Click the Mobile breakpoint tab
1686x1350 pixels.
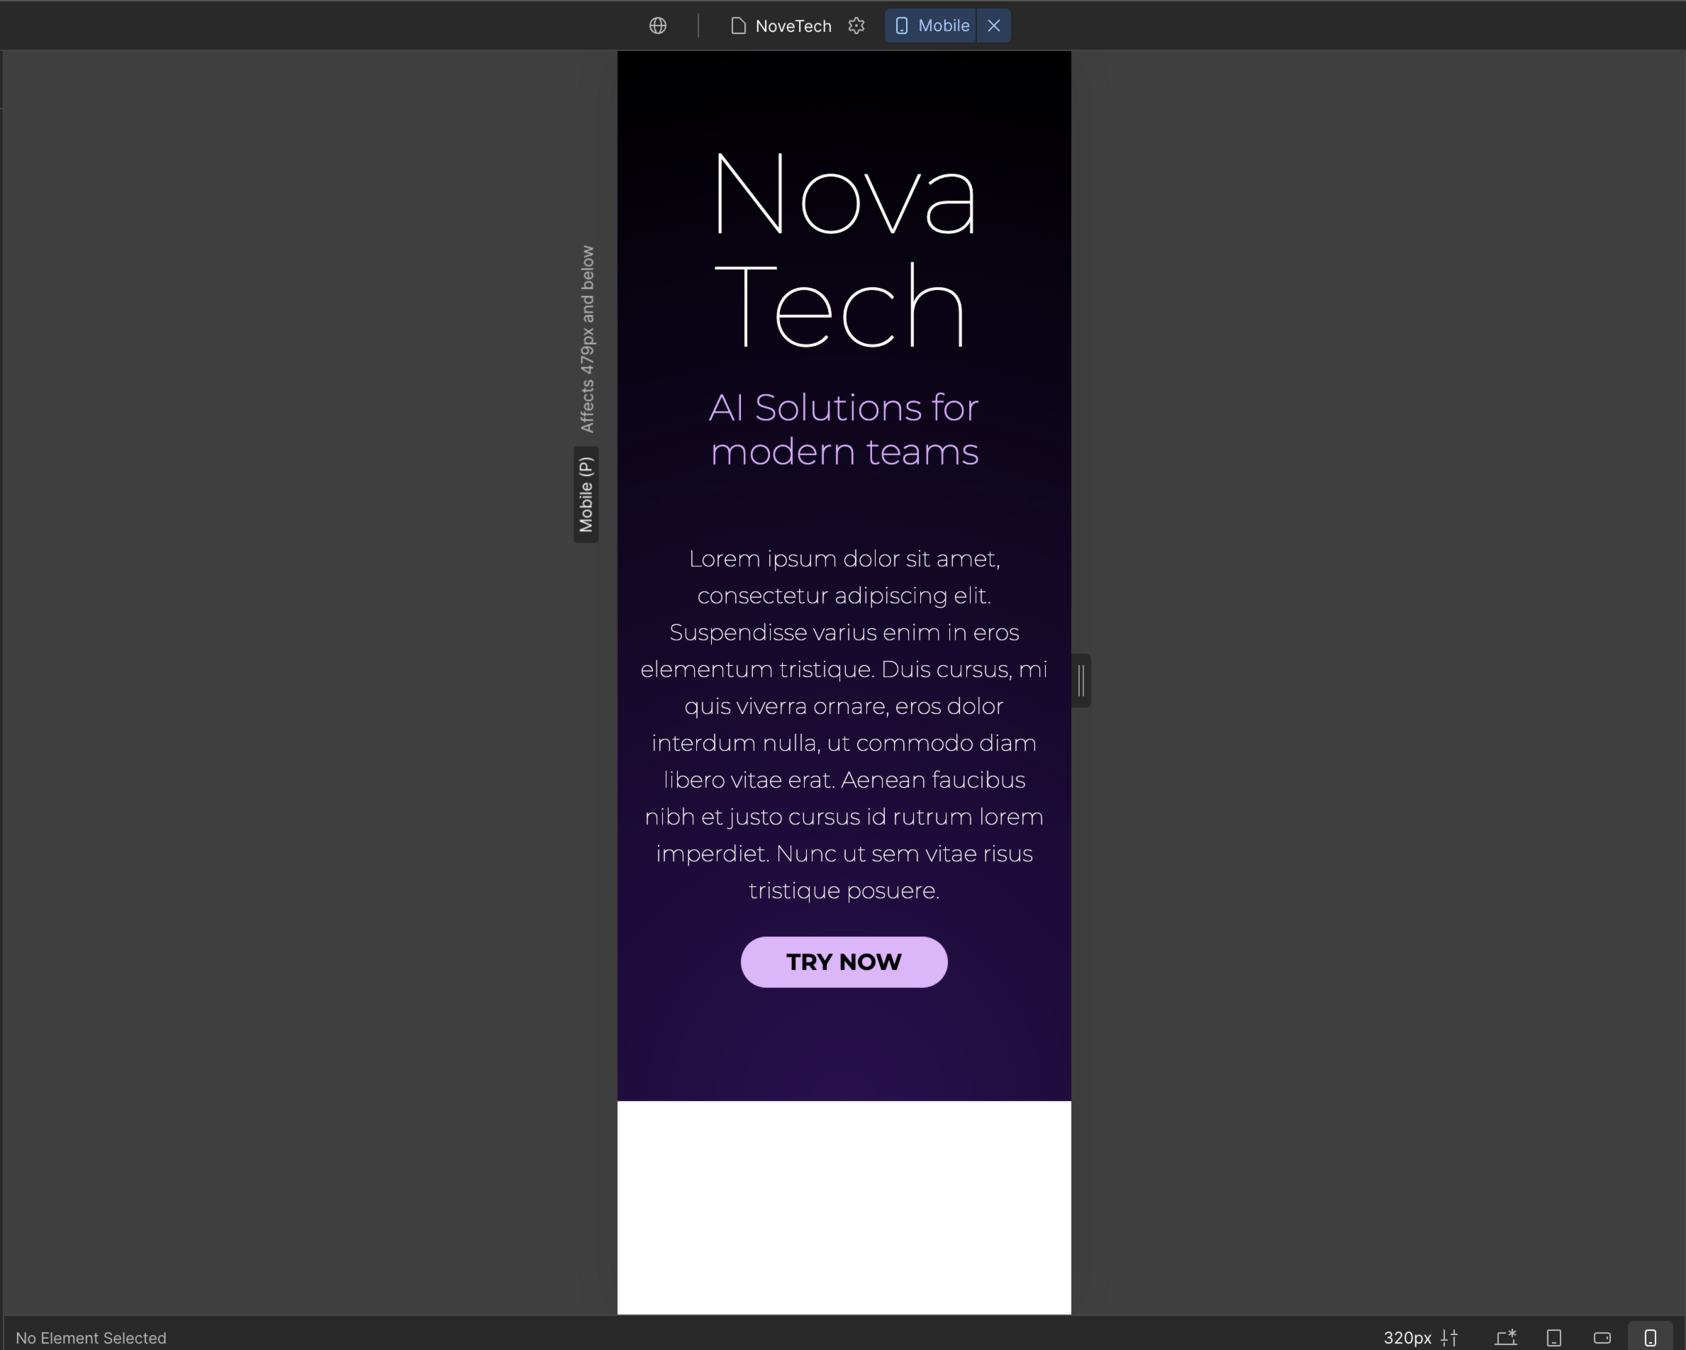(x=932, y=26)
